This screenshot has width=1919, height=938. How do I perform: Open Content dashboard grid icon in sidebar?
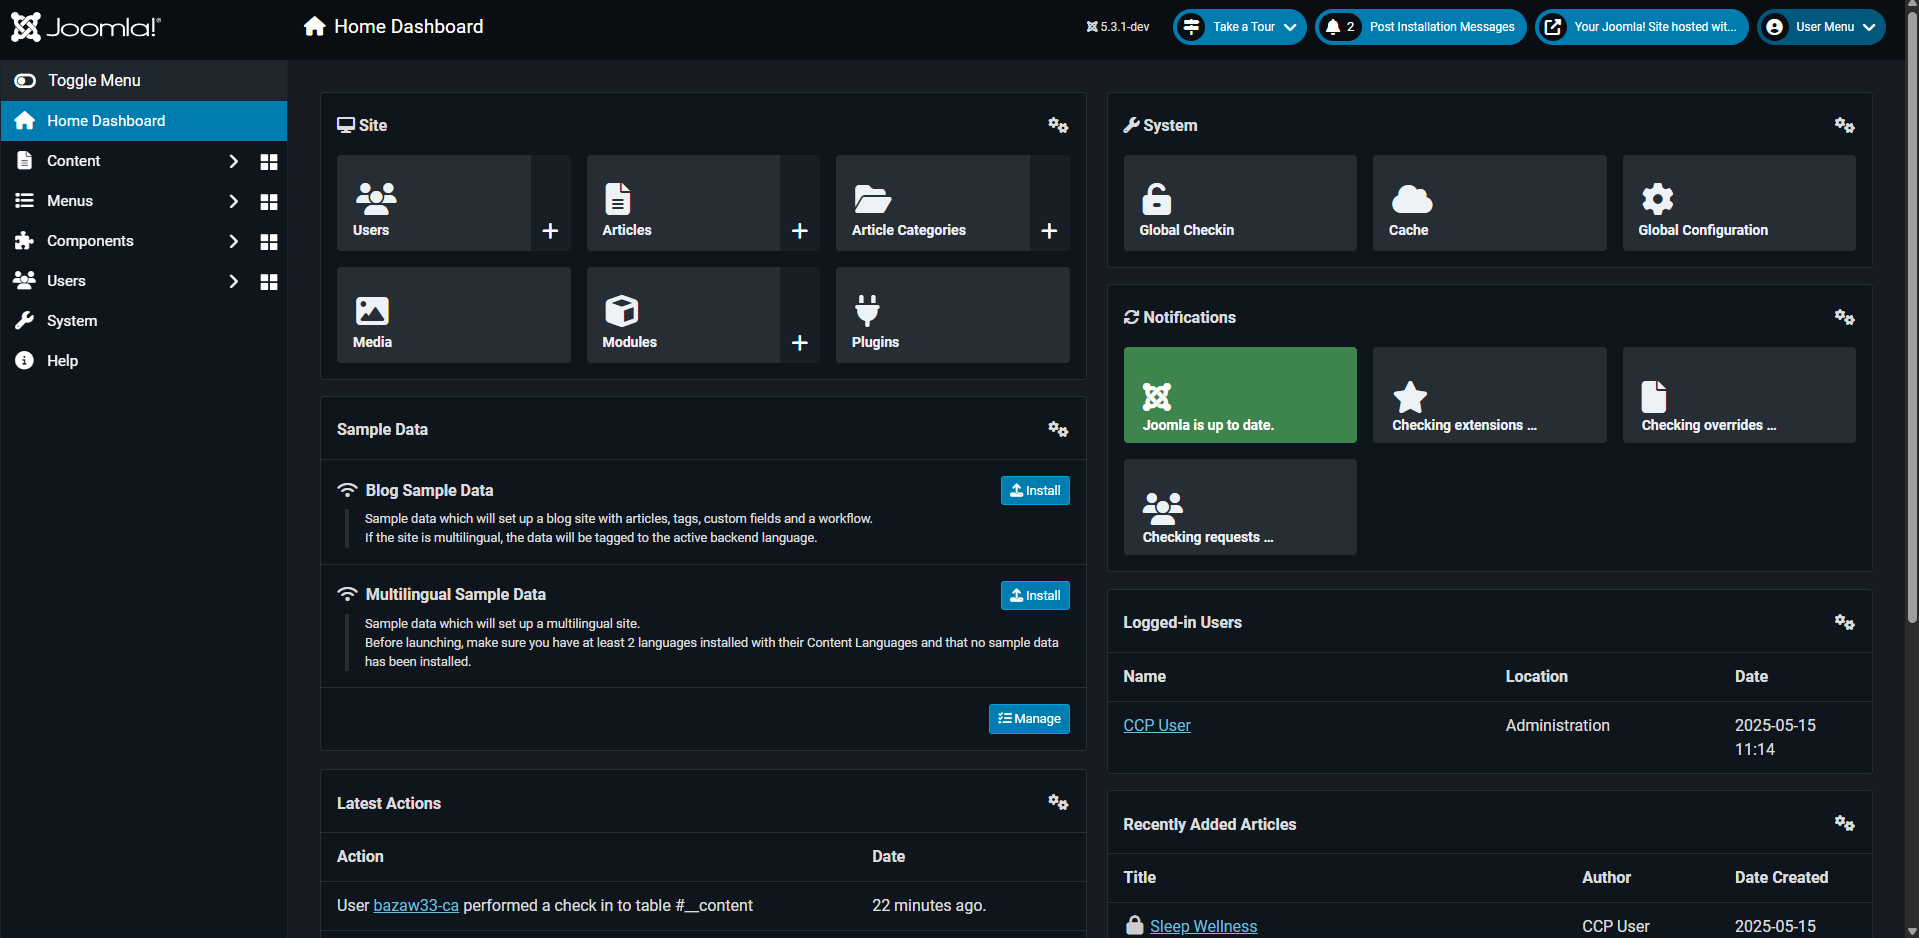[x=269, y=162]
